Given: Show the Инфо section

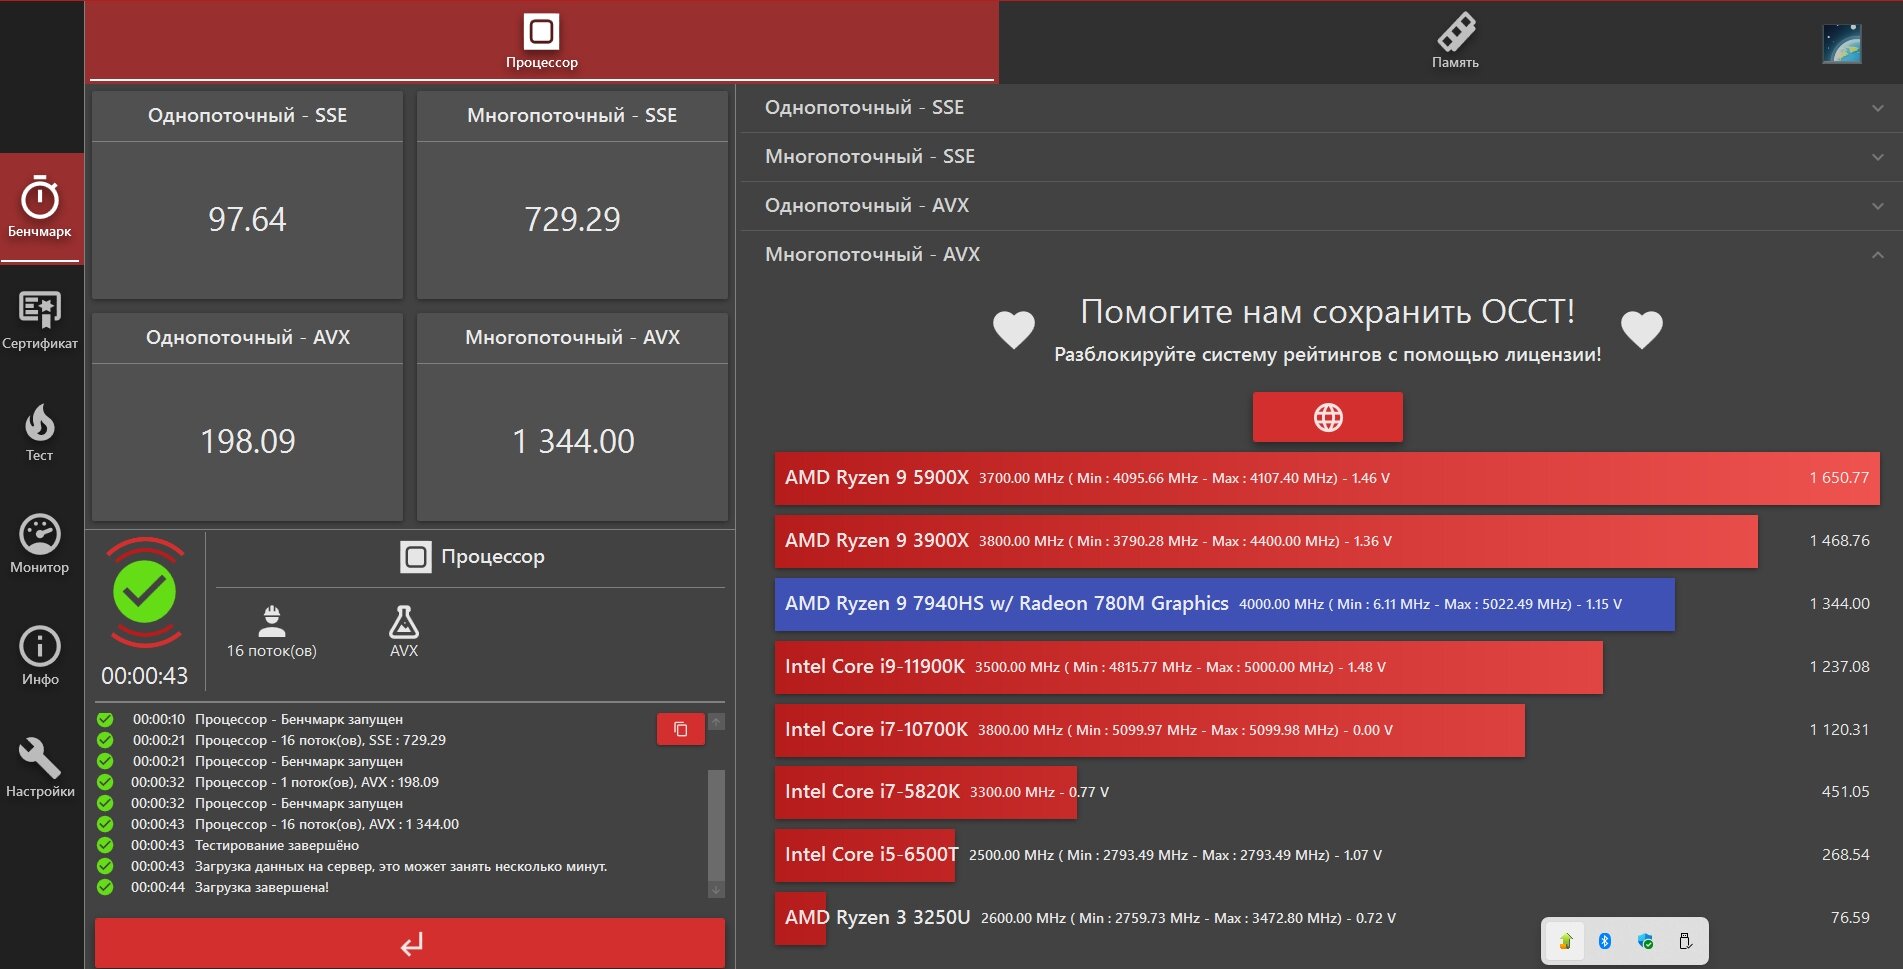Looking at the screenshot, I should click(40, 656).
